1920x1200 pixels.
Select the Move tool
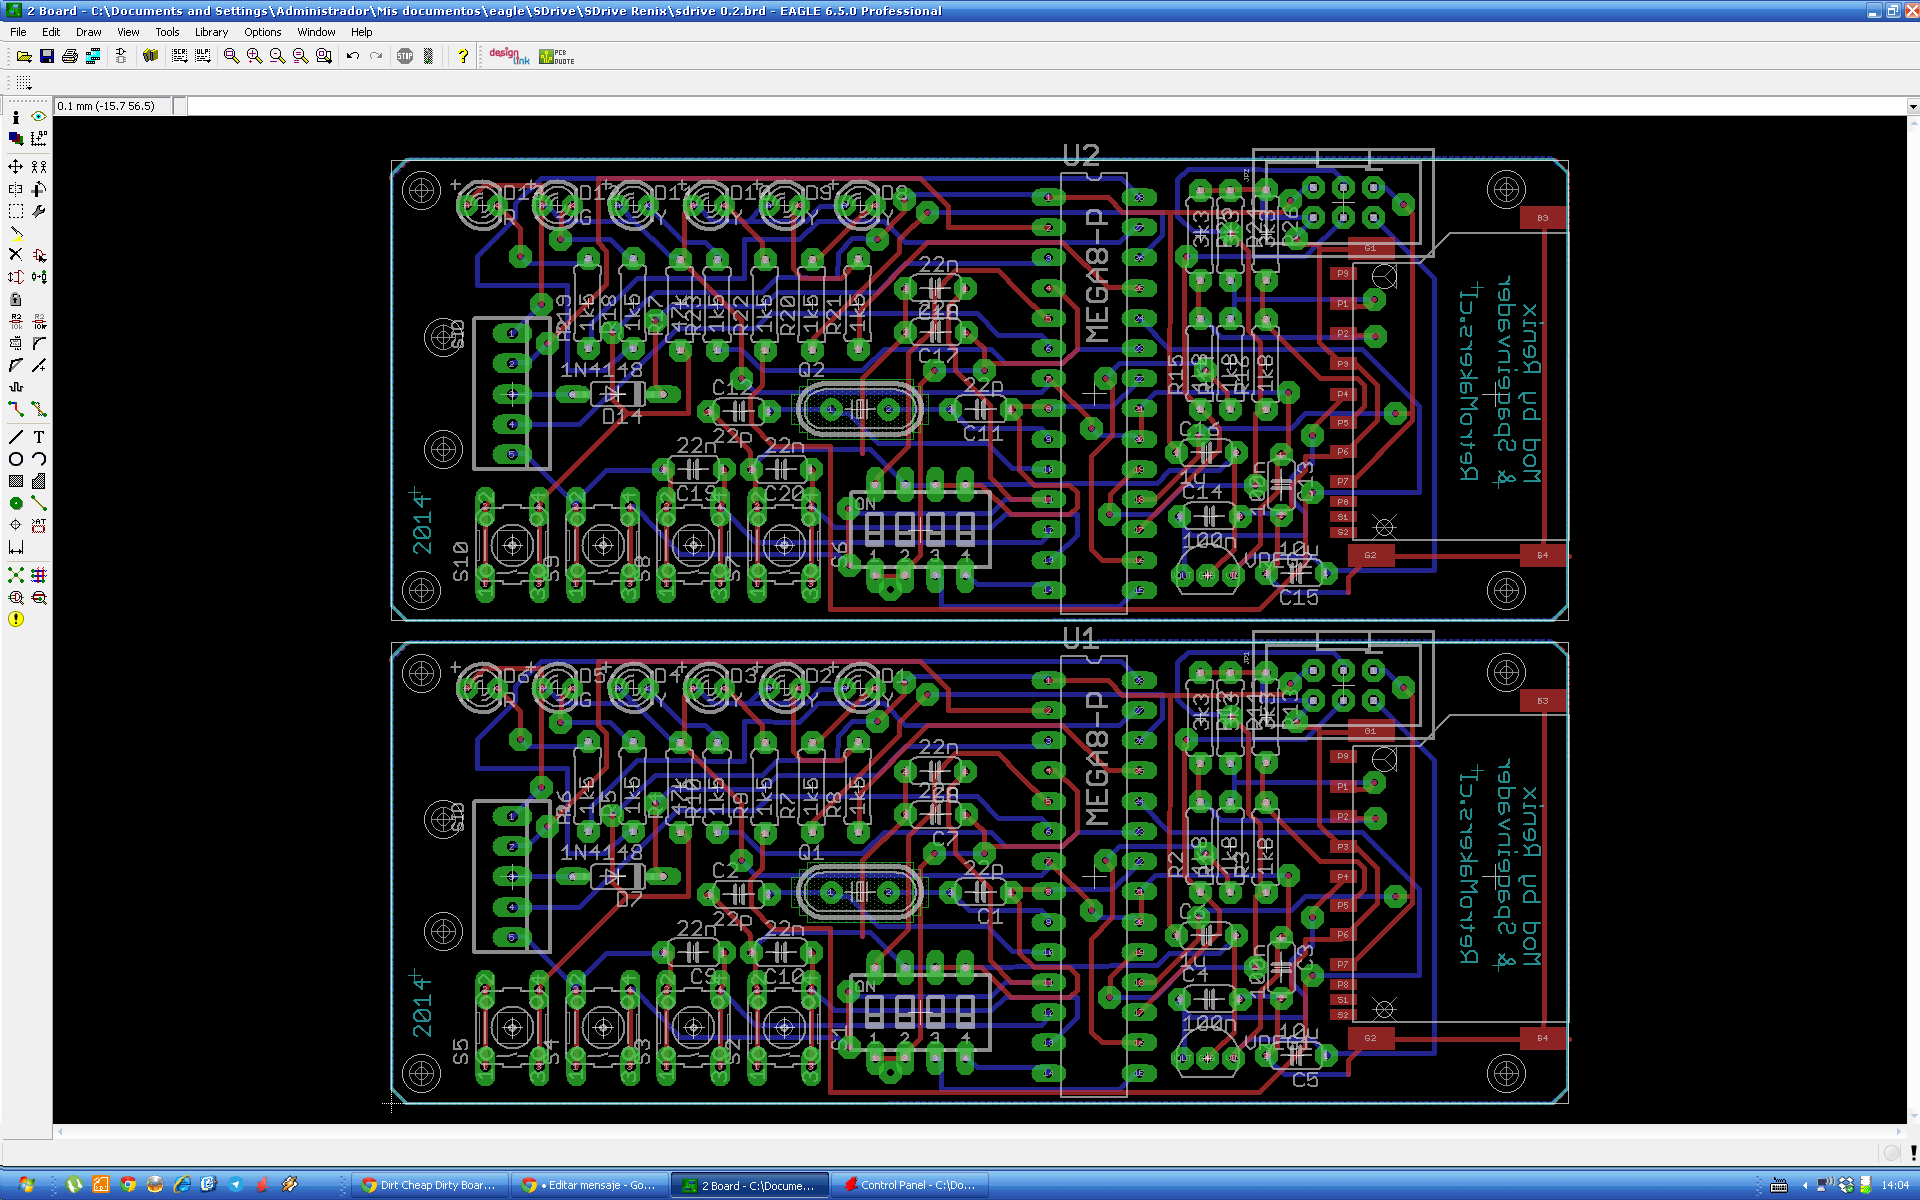coord(16,167)
